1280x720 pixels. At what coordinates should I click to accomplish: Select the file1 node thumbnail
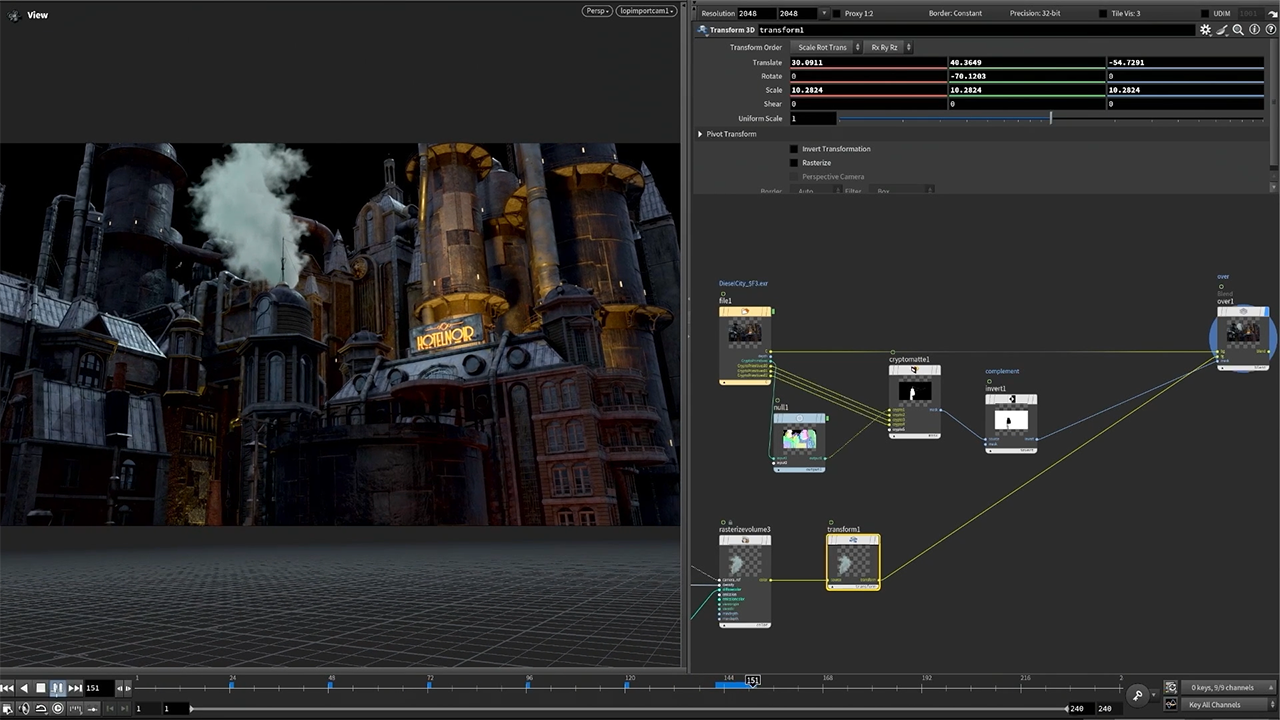pyautogui.click(x=745, y=332)
